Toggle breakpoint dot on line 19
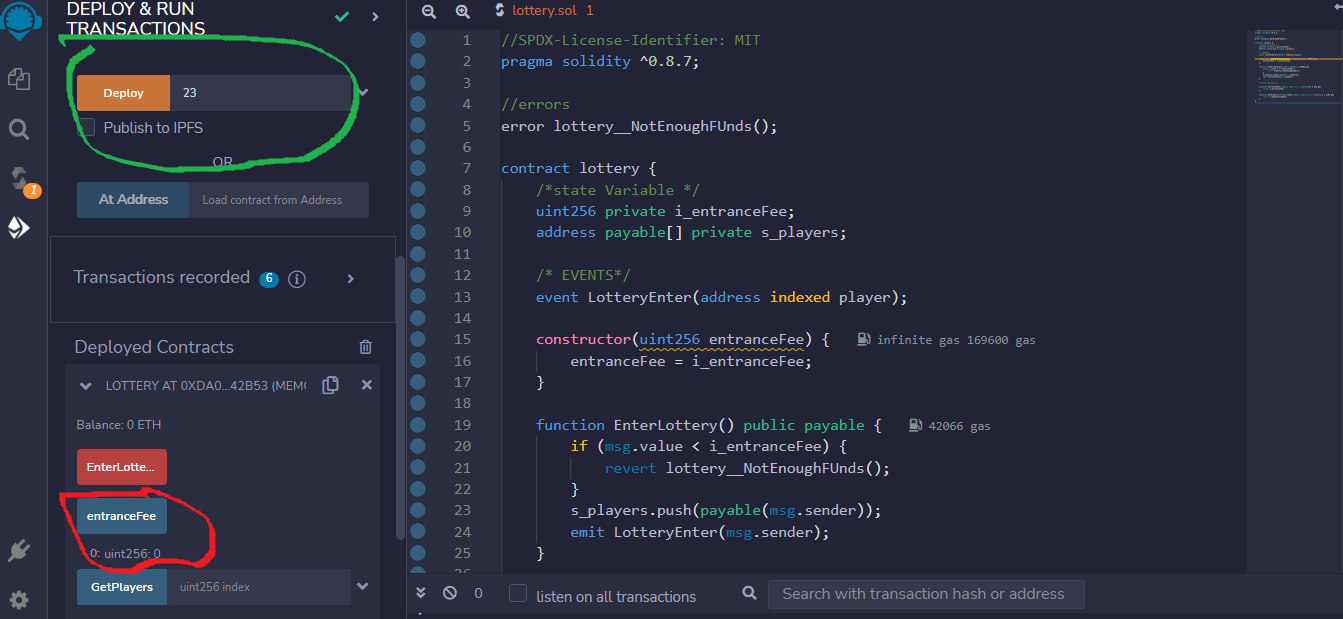1343x619 pixels. [418, 425]
